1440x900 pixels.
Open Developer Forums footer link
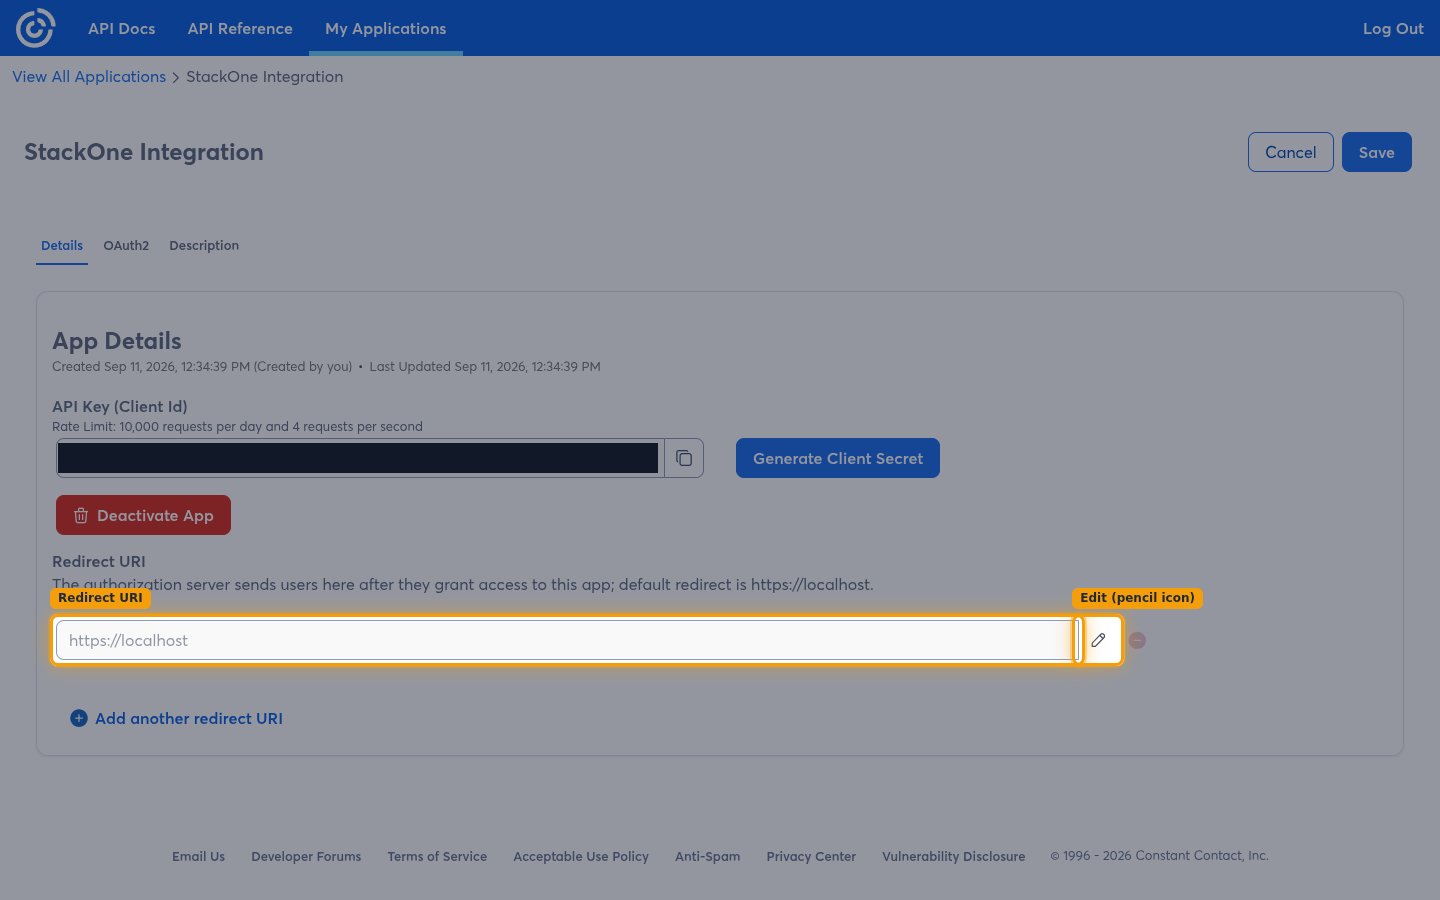pyautogui.click(x=306, y=856)
